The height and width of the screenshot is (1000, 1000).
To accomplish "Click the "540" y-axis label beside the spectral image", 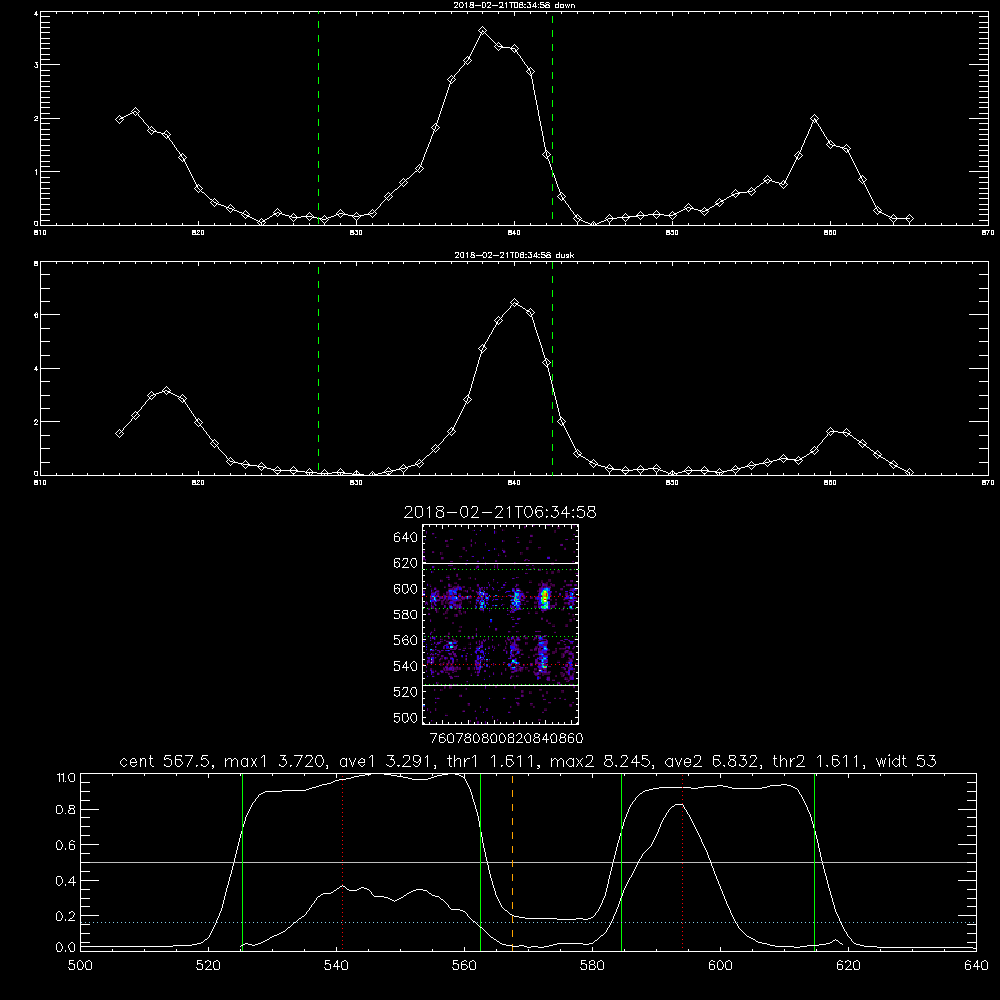I will (406, 666).
